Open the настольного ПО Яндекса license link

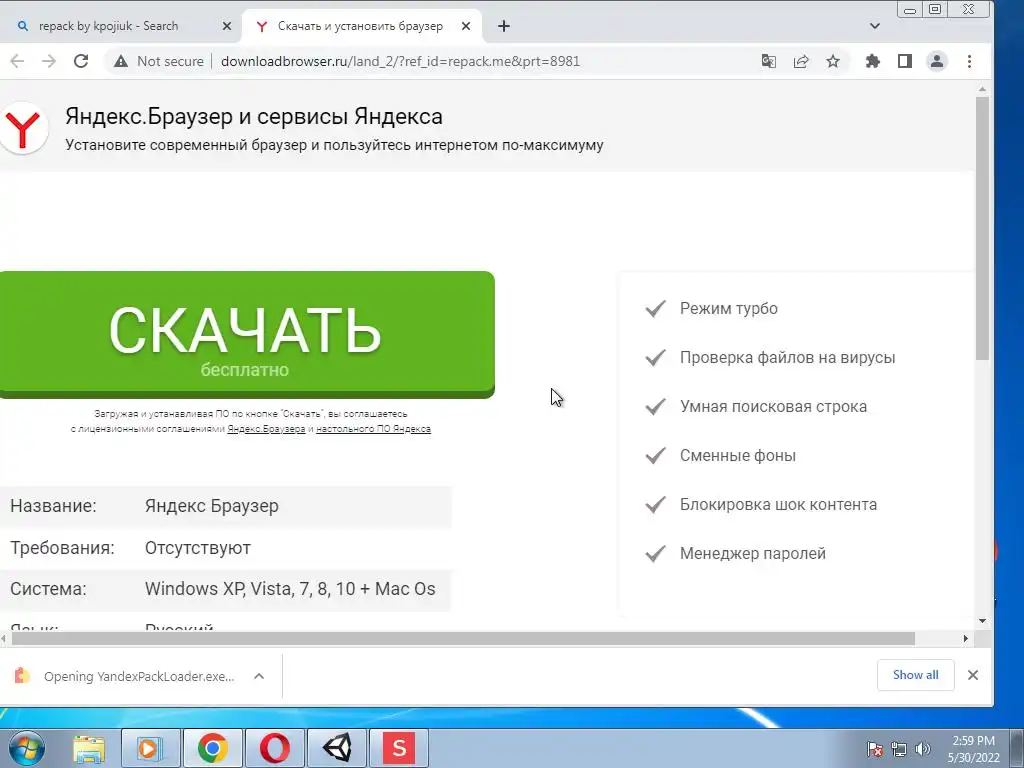tap(374, 429)
